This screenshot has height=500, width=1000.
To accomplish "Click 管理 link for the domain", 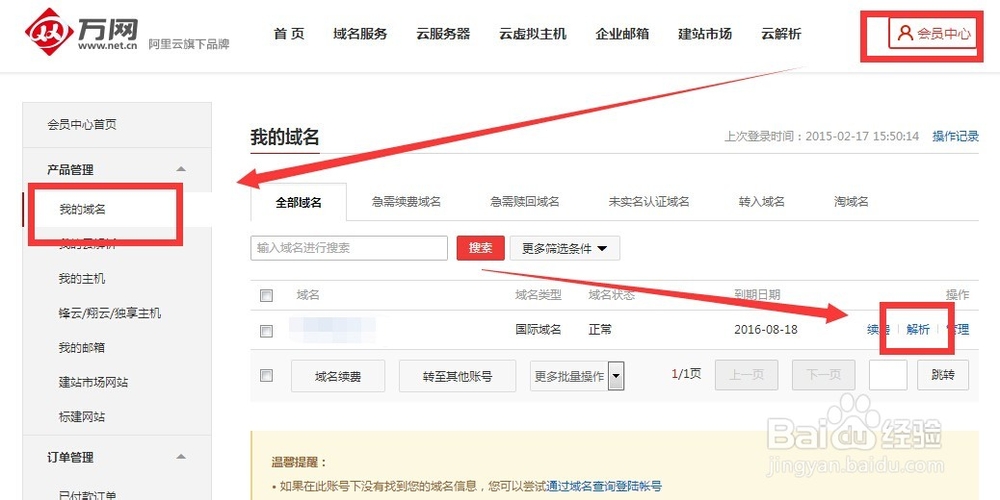I will pyautogui.click(x=958, y=329).
